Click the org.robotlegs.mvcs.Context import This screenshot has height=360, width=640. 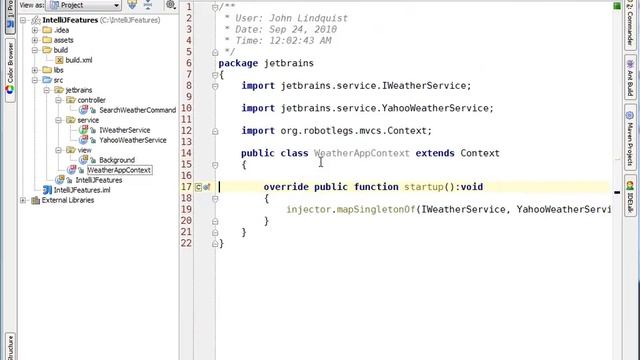coord(336,131)
